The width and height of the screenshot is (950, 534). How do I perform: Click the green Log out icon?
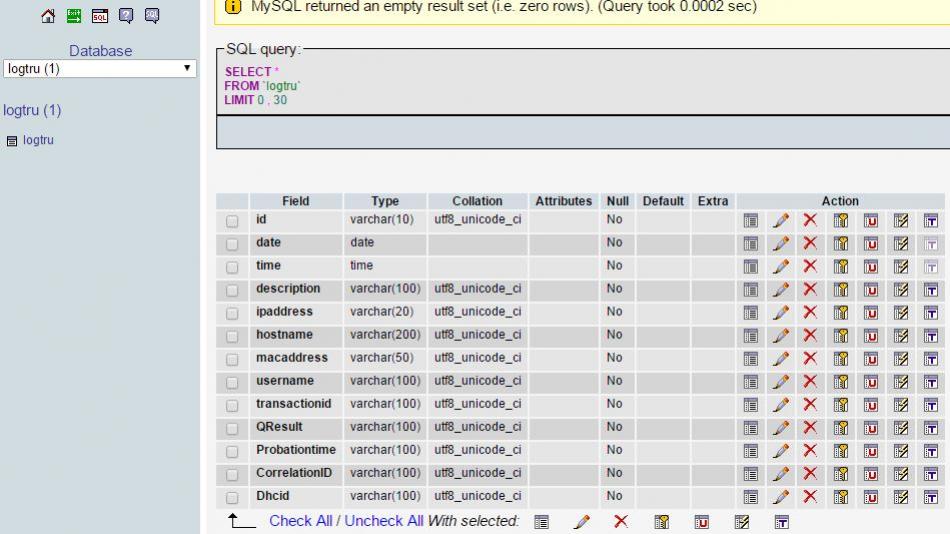click(74, 16)
